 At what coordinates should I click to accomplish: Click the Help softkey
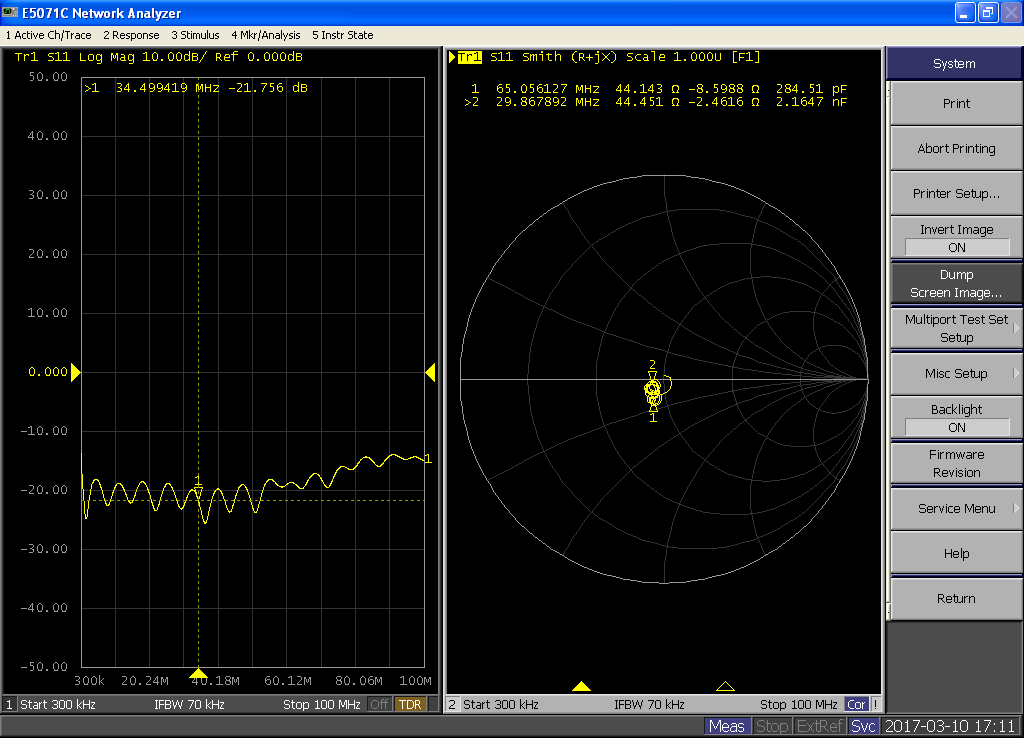pos(956,554)
